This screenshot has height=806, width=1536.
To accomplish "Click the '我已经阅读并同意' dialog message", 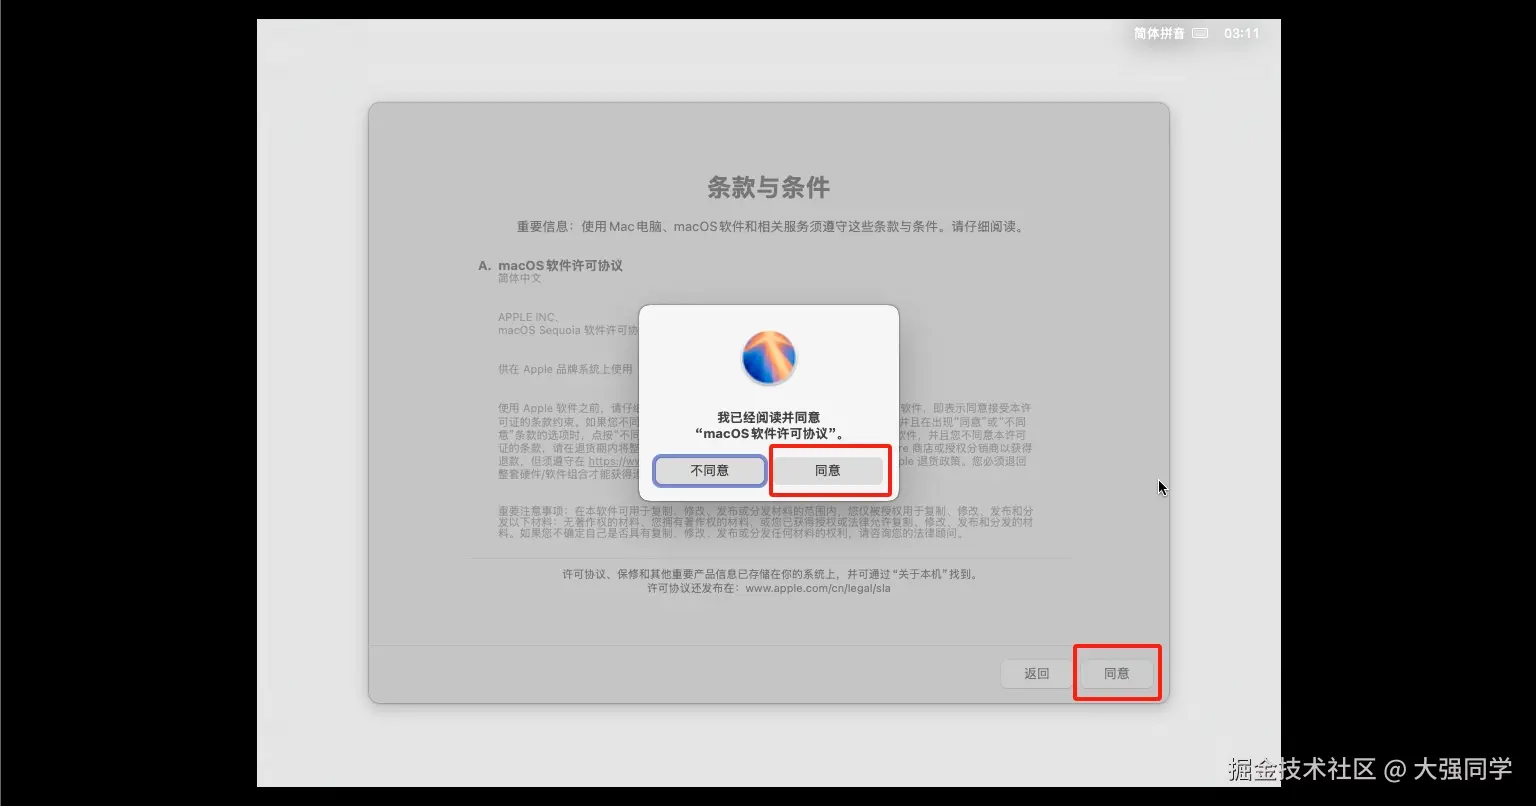I will click(x=769, y=425).
